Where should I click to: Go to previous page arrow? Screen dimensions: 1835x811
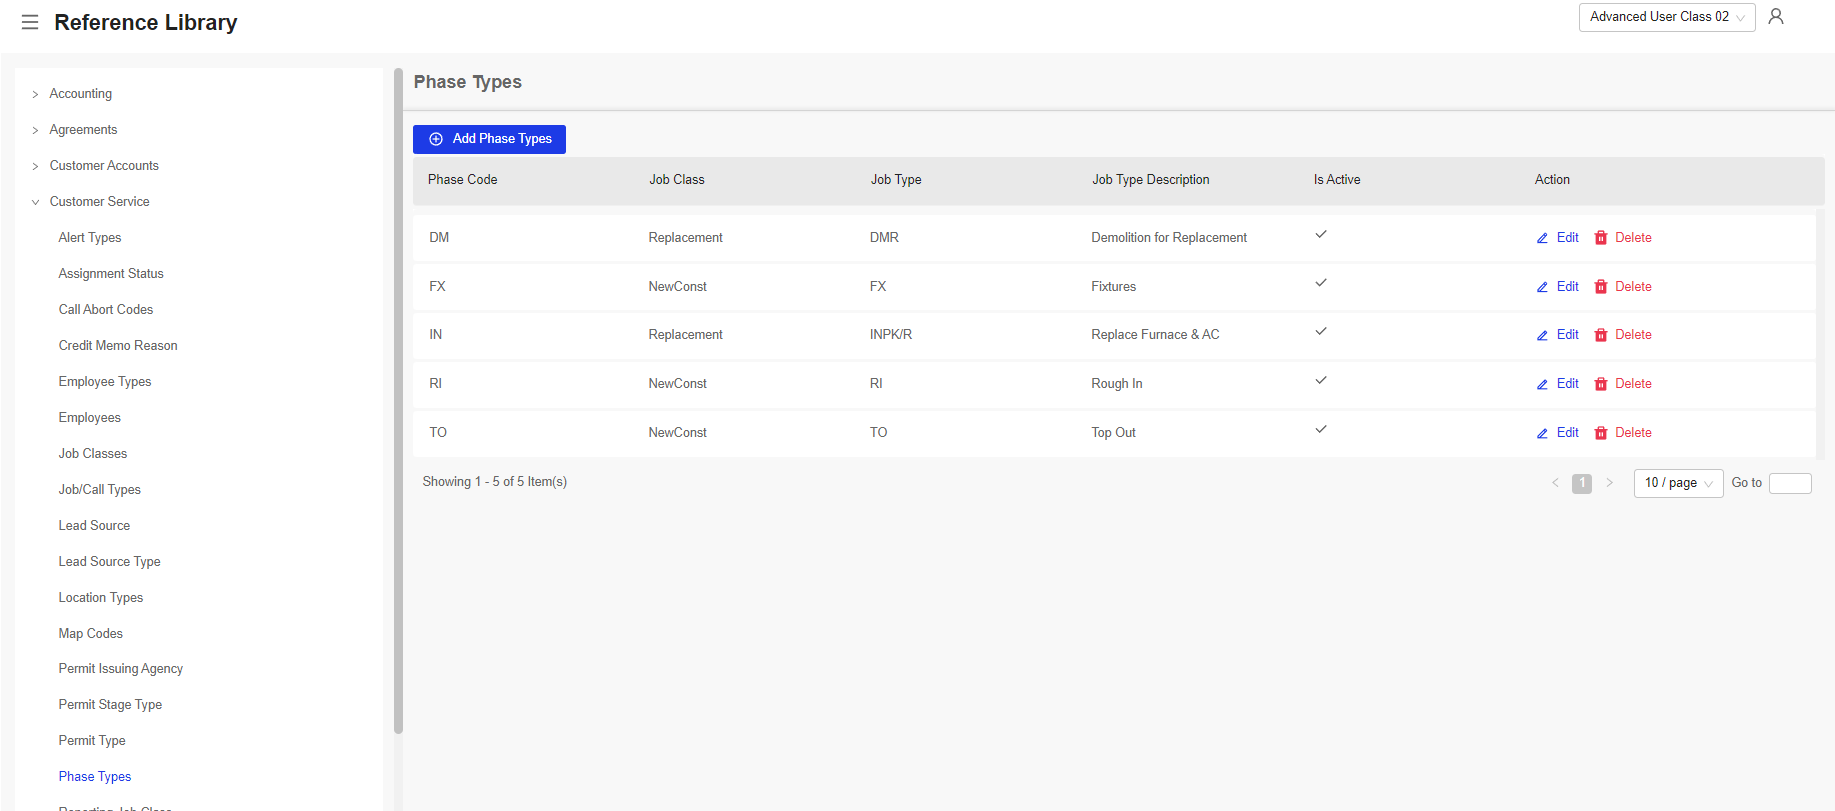pyautogui.click(x=1555, y=483)
